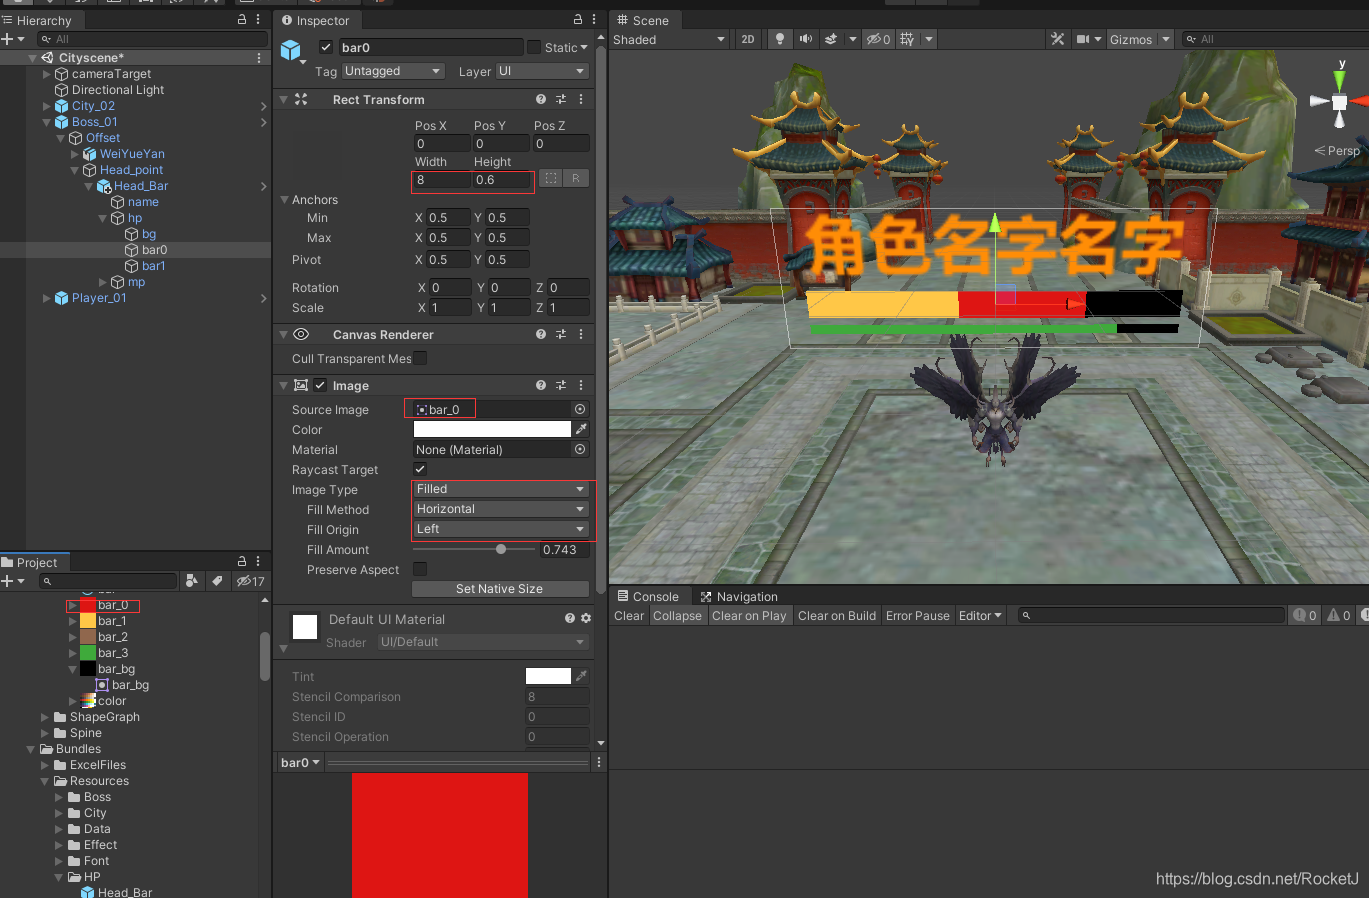Open component tools wrench icon in Scene
The height and width of the screenshot is (898, 1369).
click(1057, 39)
